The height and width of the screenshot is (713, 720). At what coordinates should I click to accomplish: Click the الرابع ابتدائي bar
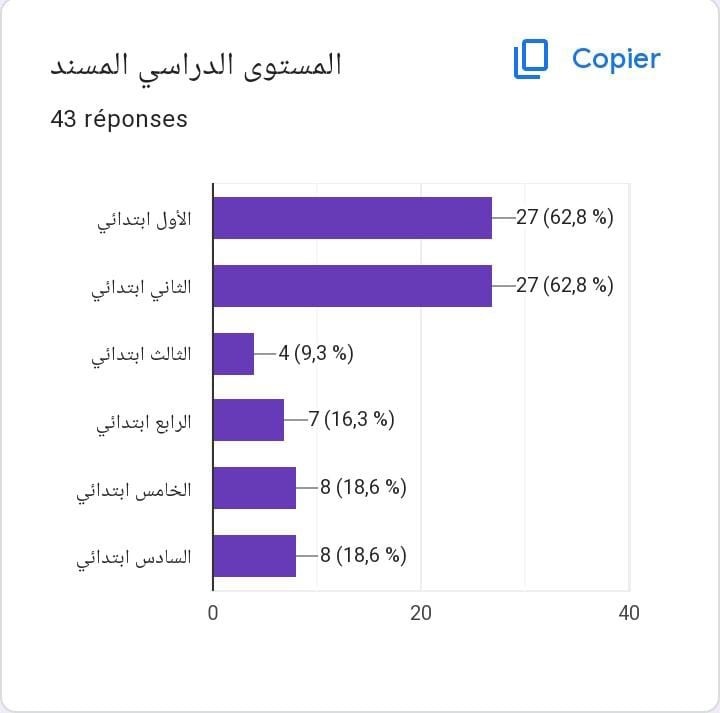pyautogui.click(x=249, y=420)
